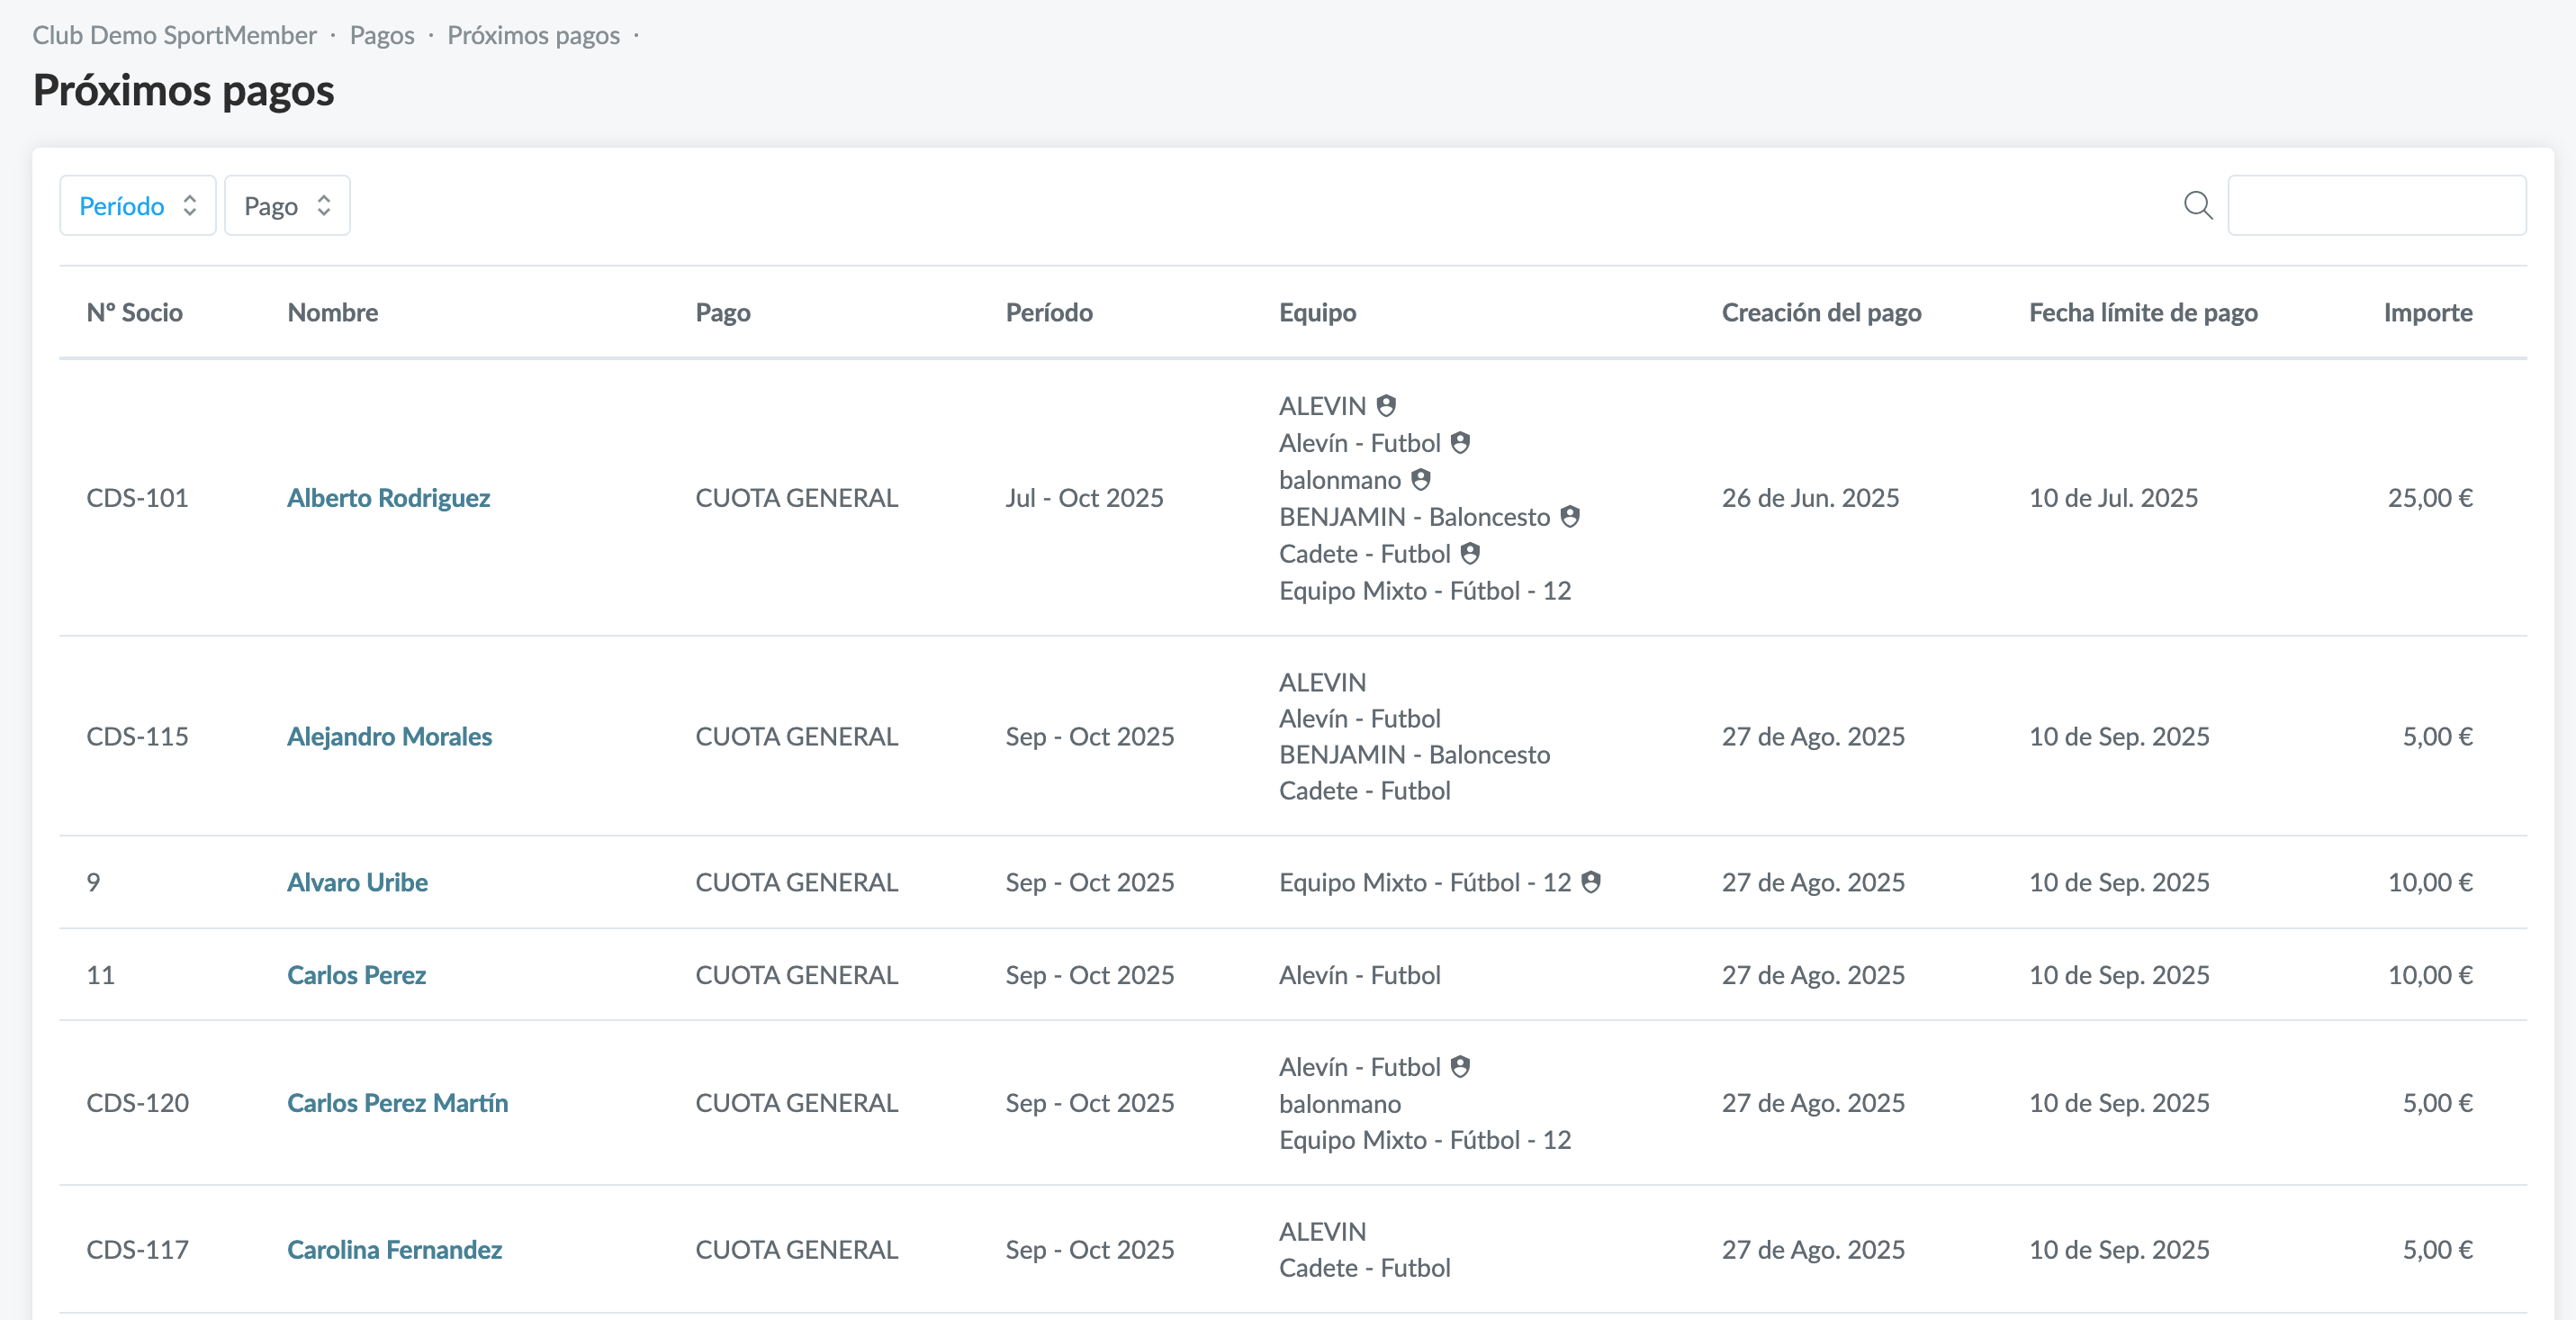
Task: Go to Pagos in the breadcrumb
Action: coord(382,36)
